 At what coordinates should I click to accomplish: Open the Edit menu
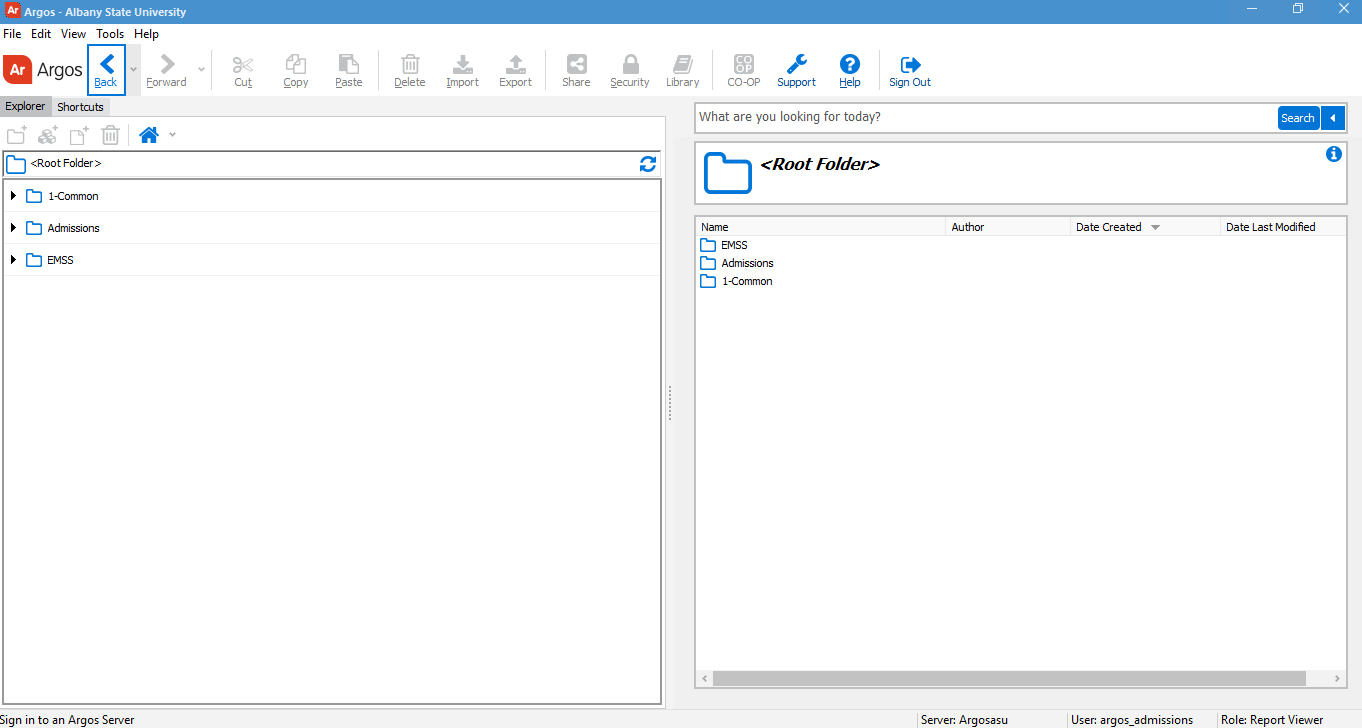coord(41,34)
